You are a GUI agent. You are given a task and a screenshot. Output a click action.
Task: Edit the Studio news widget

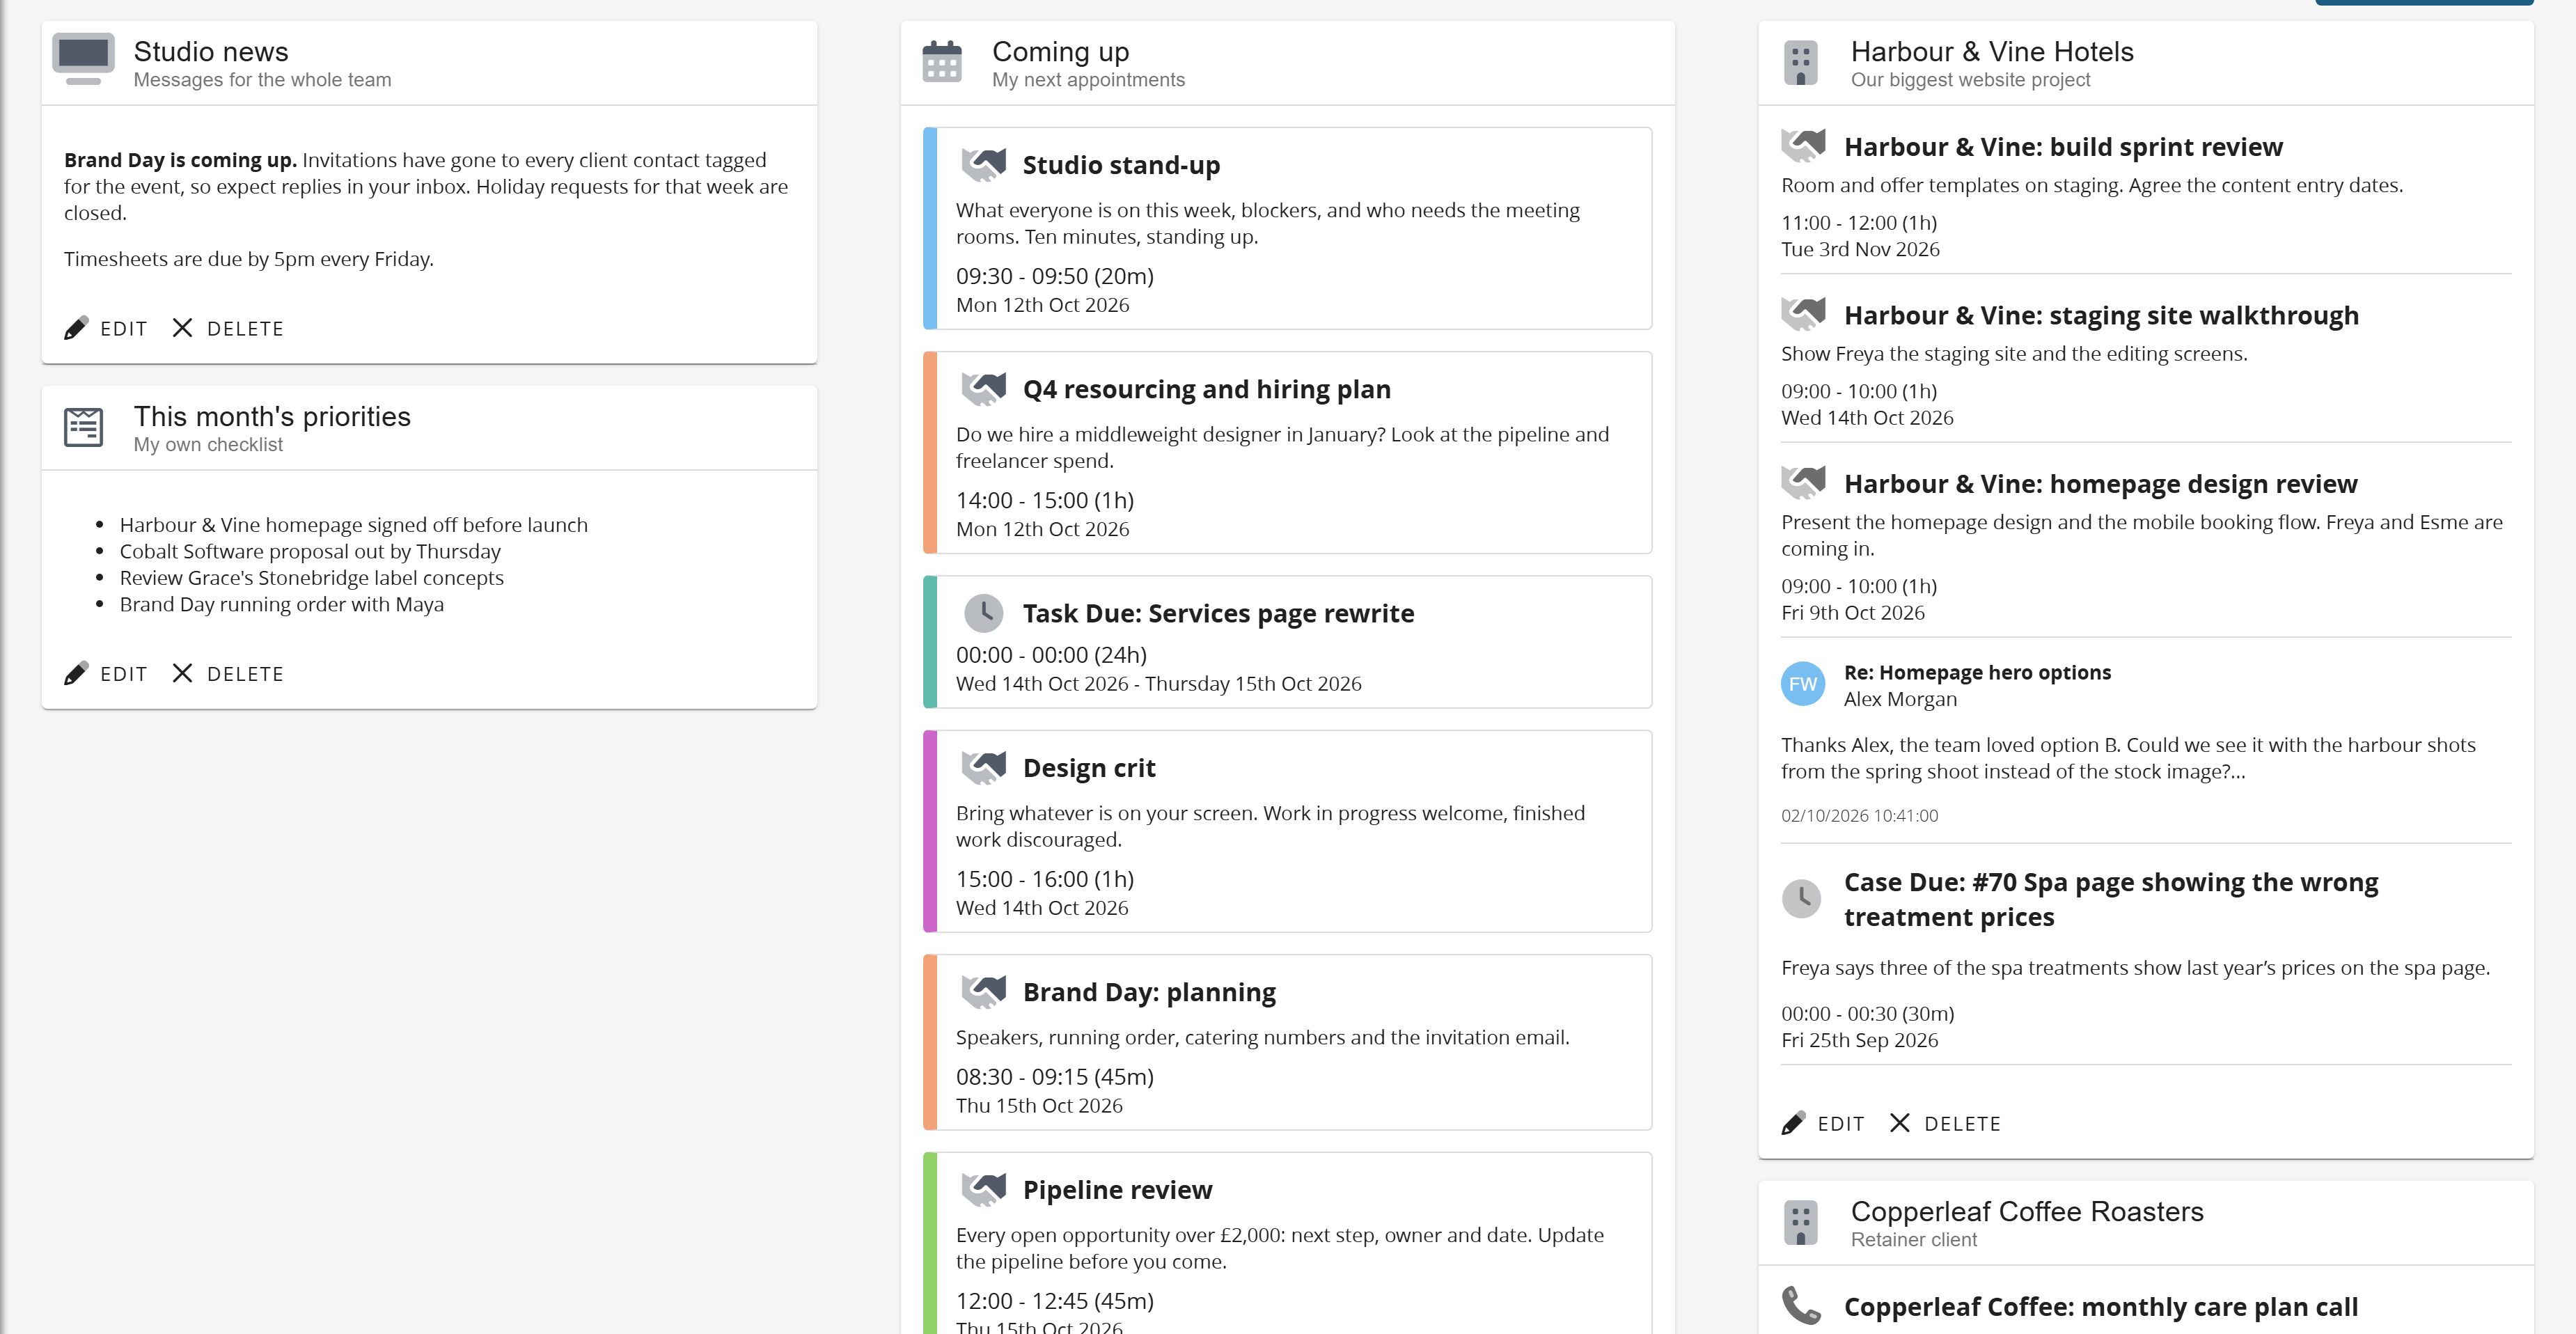coord(106,328)
